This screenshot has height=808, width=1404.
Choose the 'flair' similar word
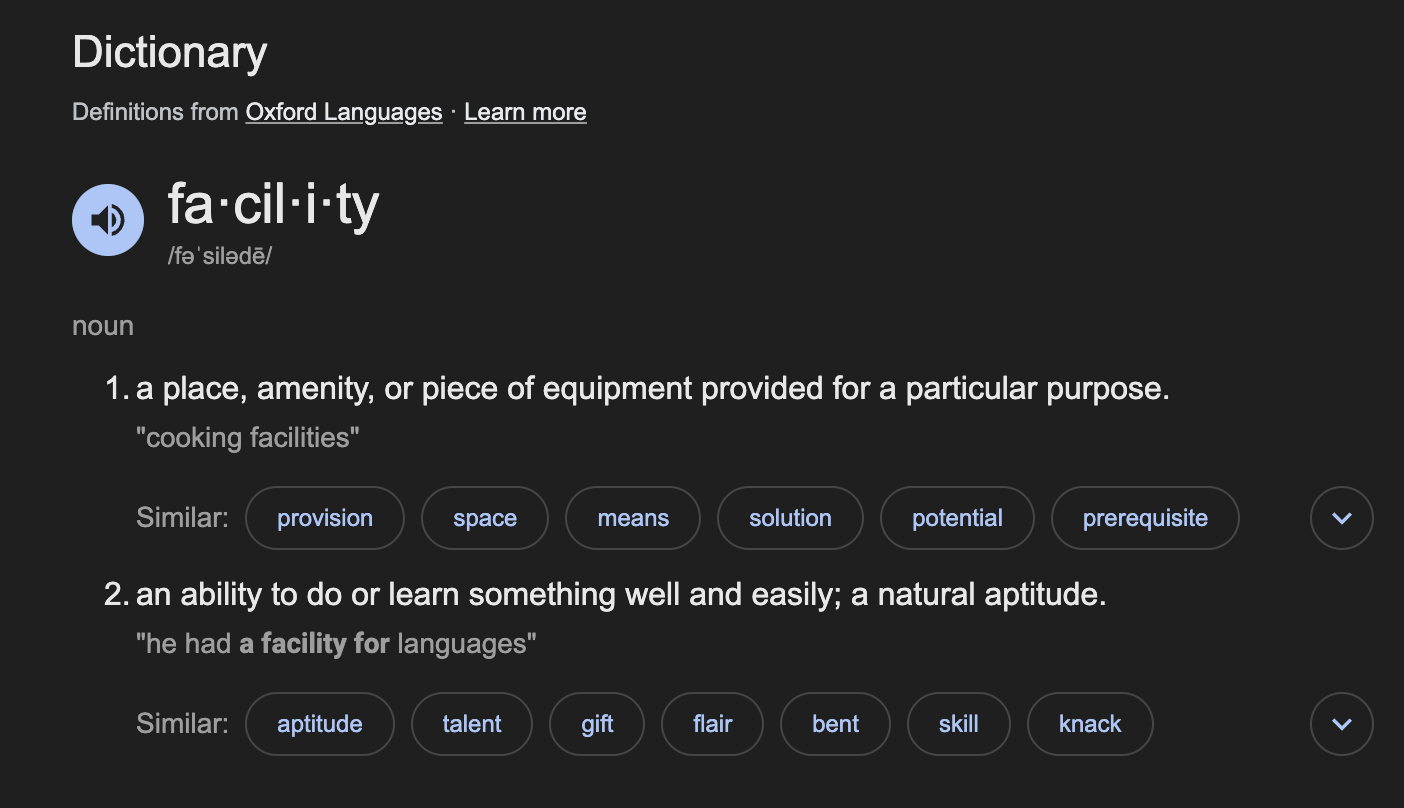[712, 724]
